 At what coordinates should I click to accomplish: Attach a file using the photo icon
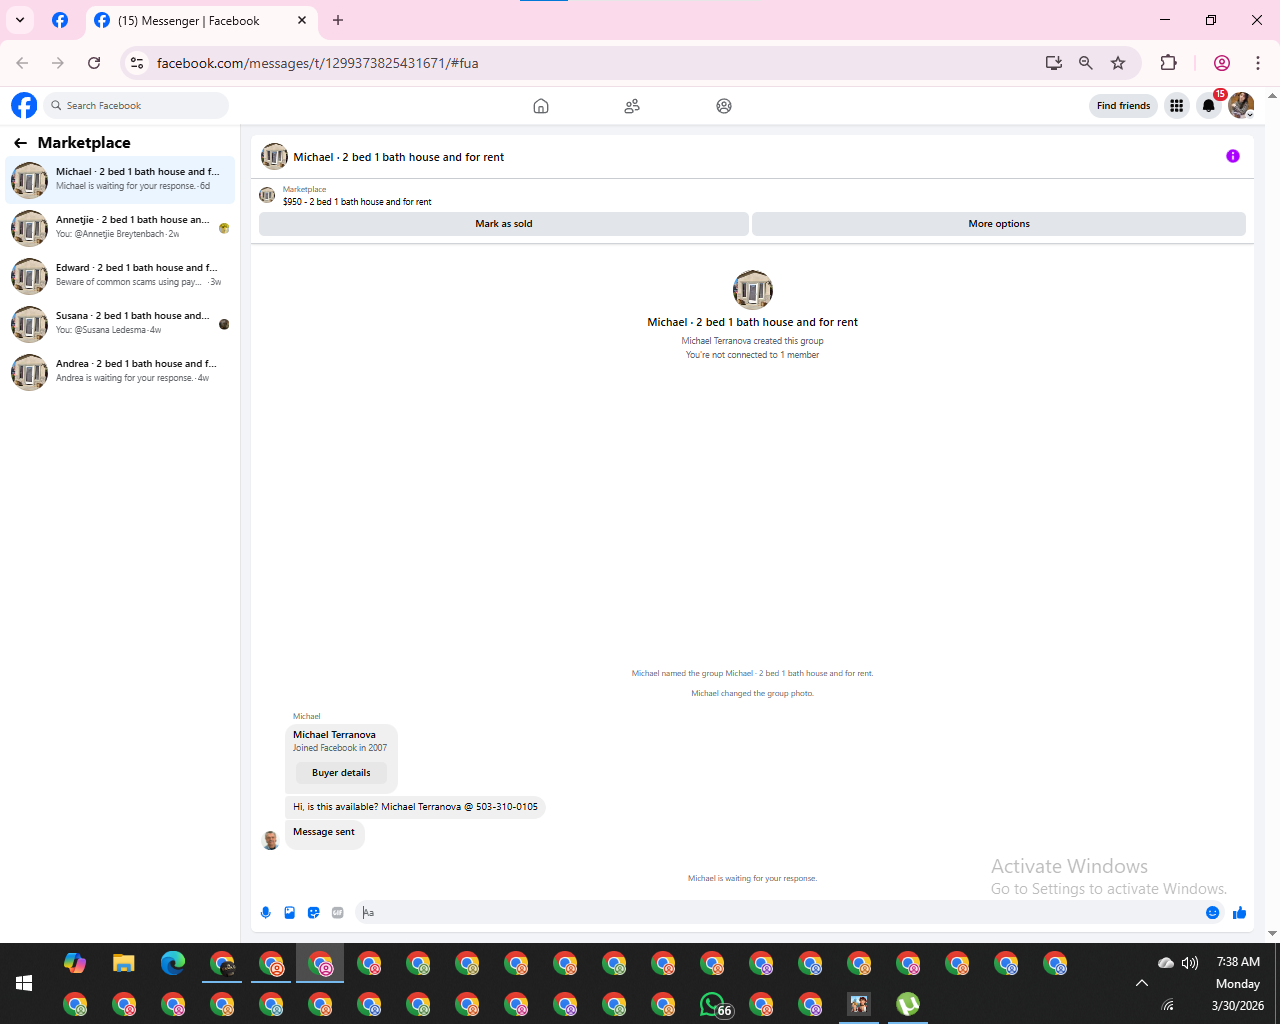(290, 912)
